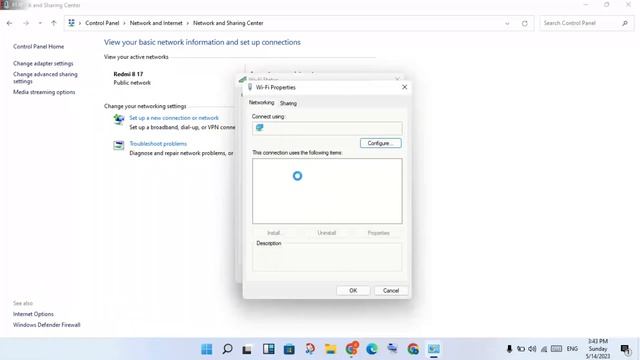Refresh the Control Panel address bar
The height and width of the screenshot is (360, 640).
[x=524, y=23]
